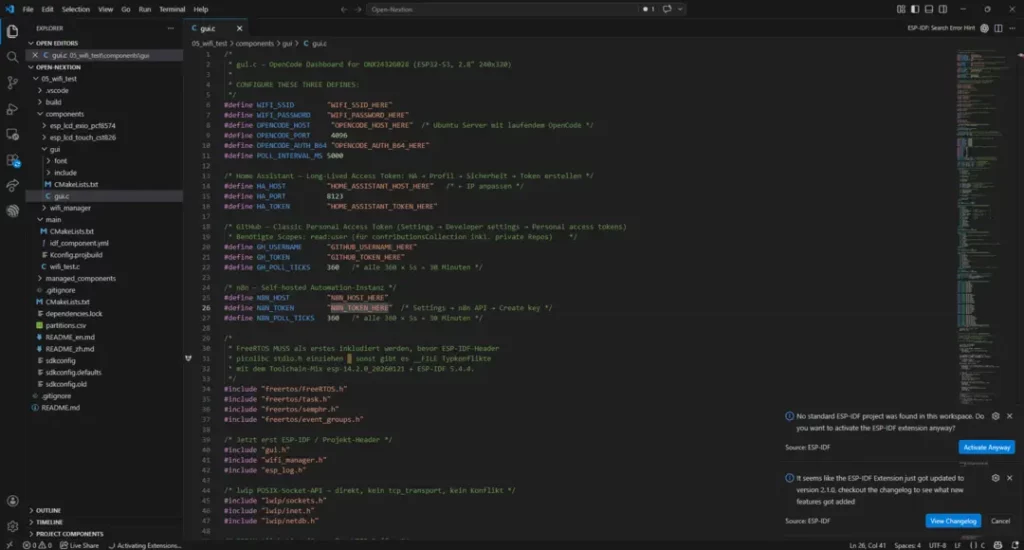Open the errors and warnings indicator in the status bar
This screenshot has height=550, width=1024.
coord(37,545)
